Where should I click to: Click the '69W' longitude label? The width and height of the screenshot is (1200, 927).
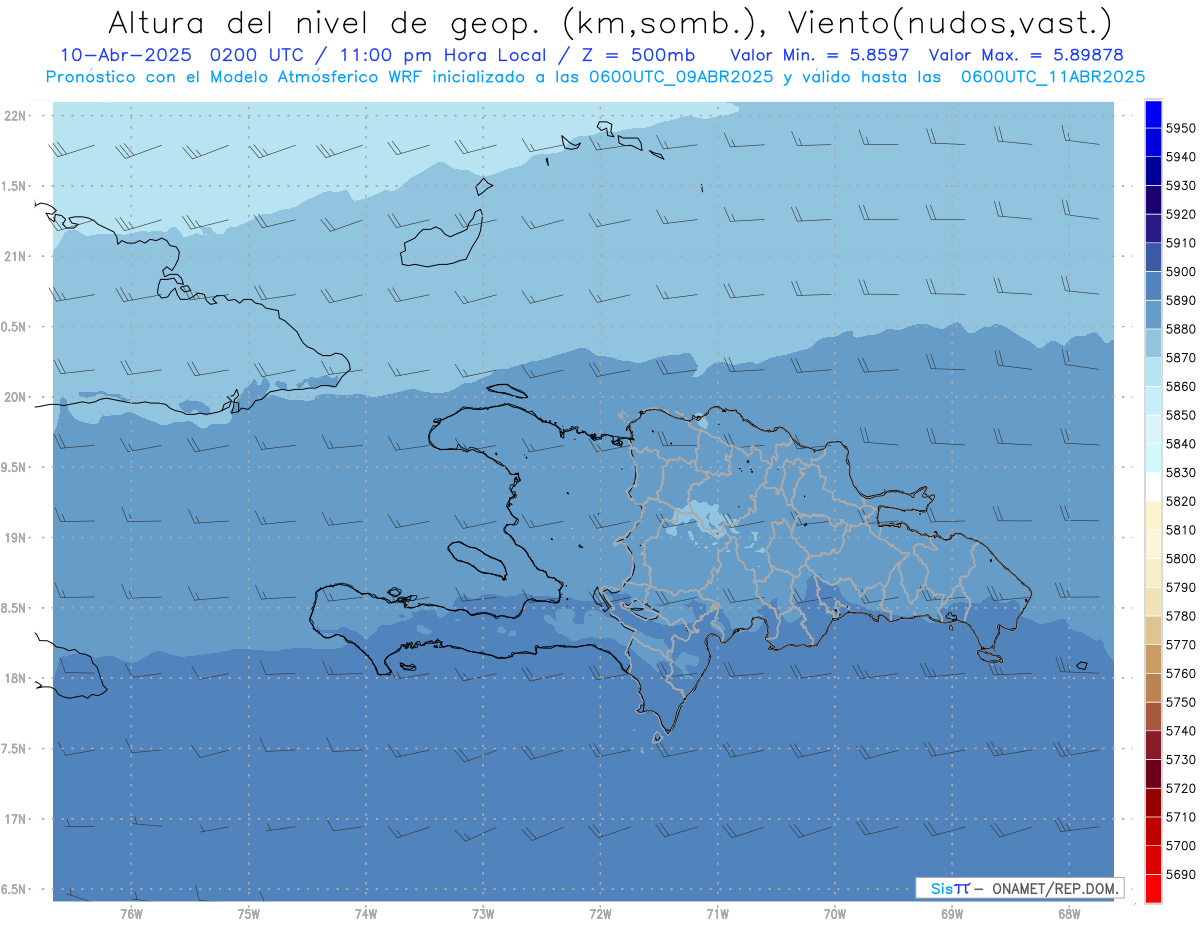[x=952, y=913]
